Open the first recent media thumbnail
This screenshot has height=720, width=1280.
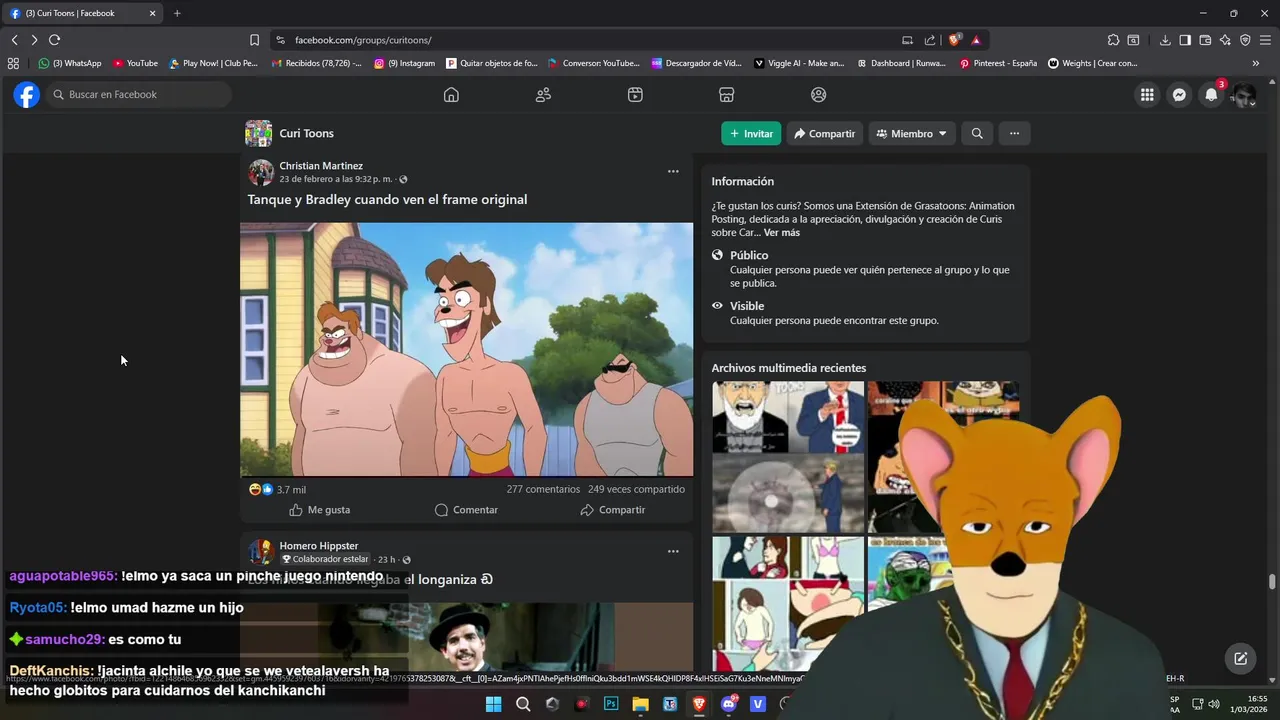point(788,417)
